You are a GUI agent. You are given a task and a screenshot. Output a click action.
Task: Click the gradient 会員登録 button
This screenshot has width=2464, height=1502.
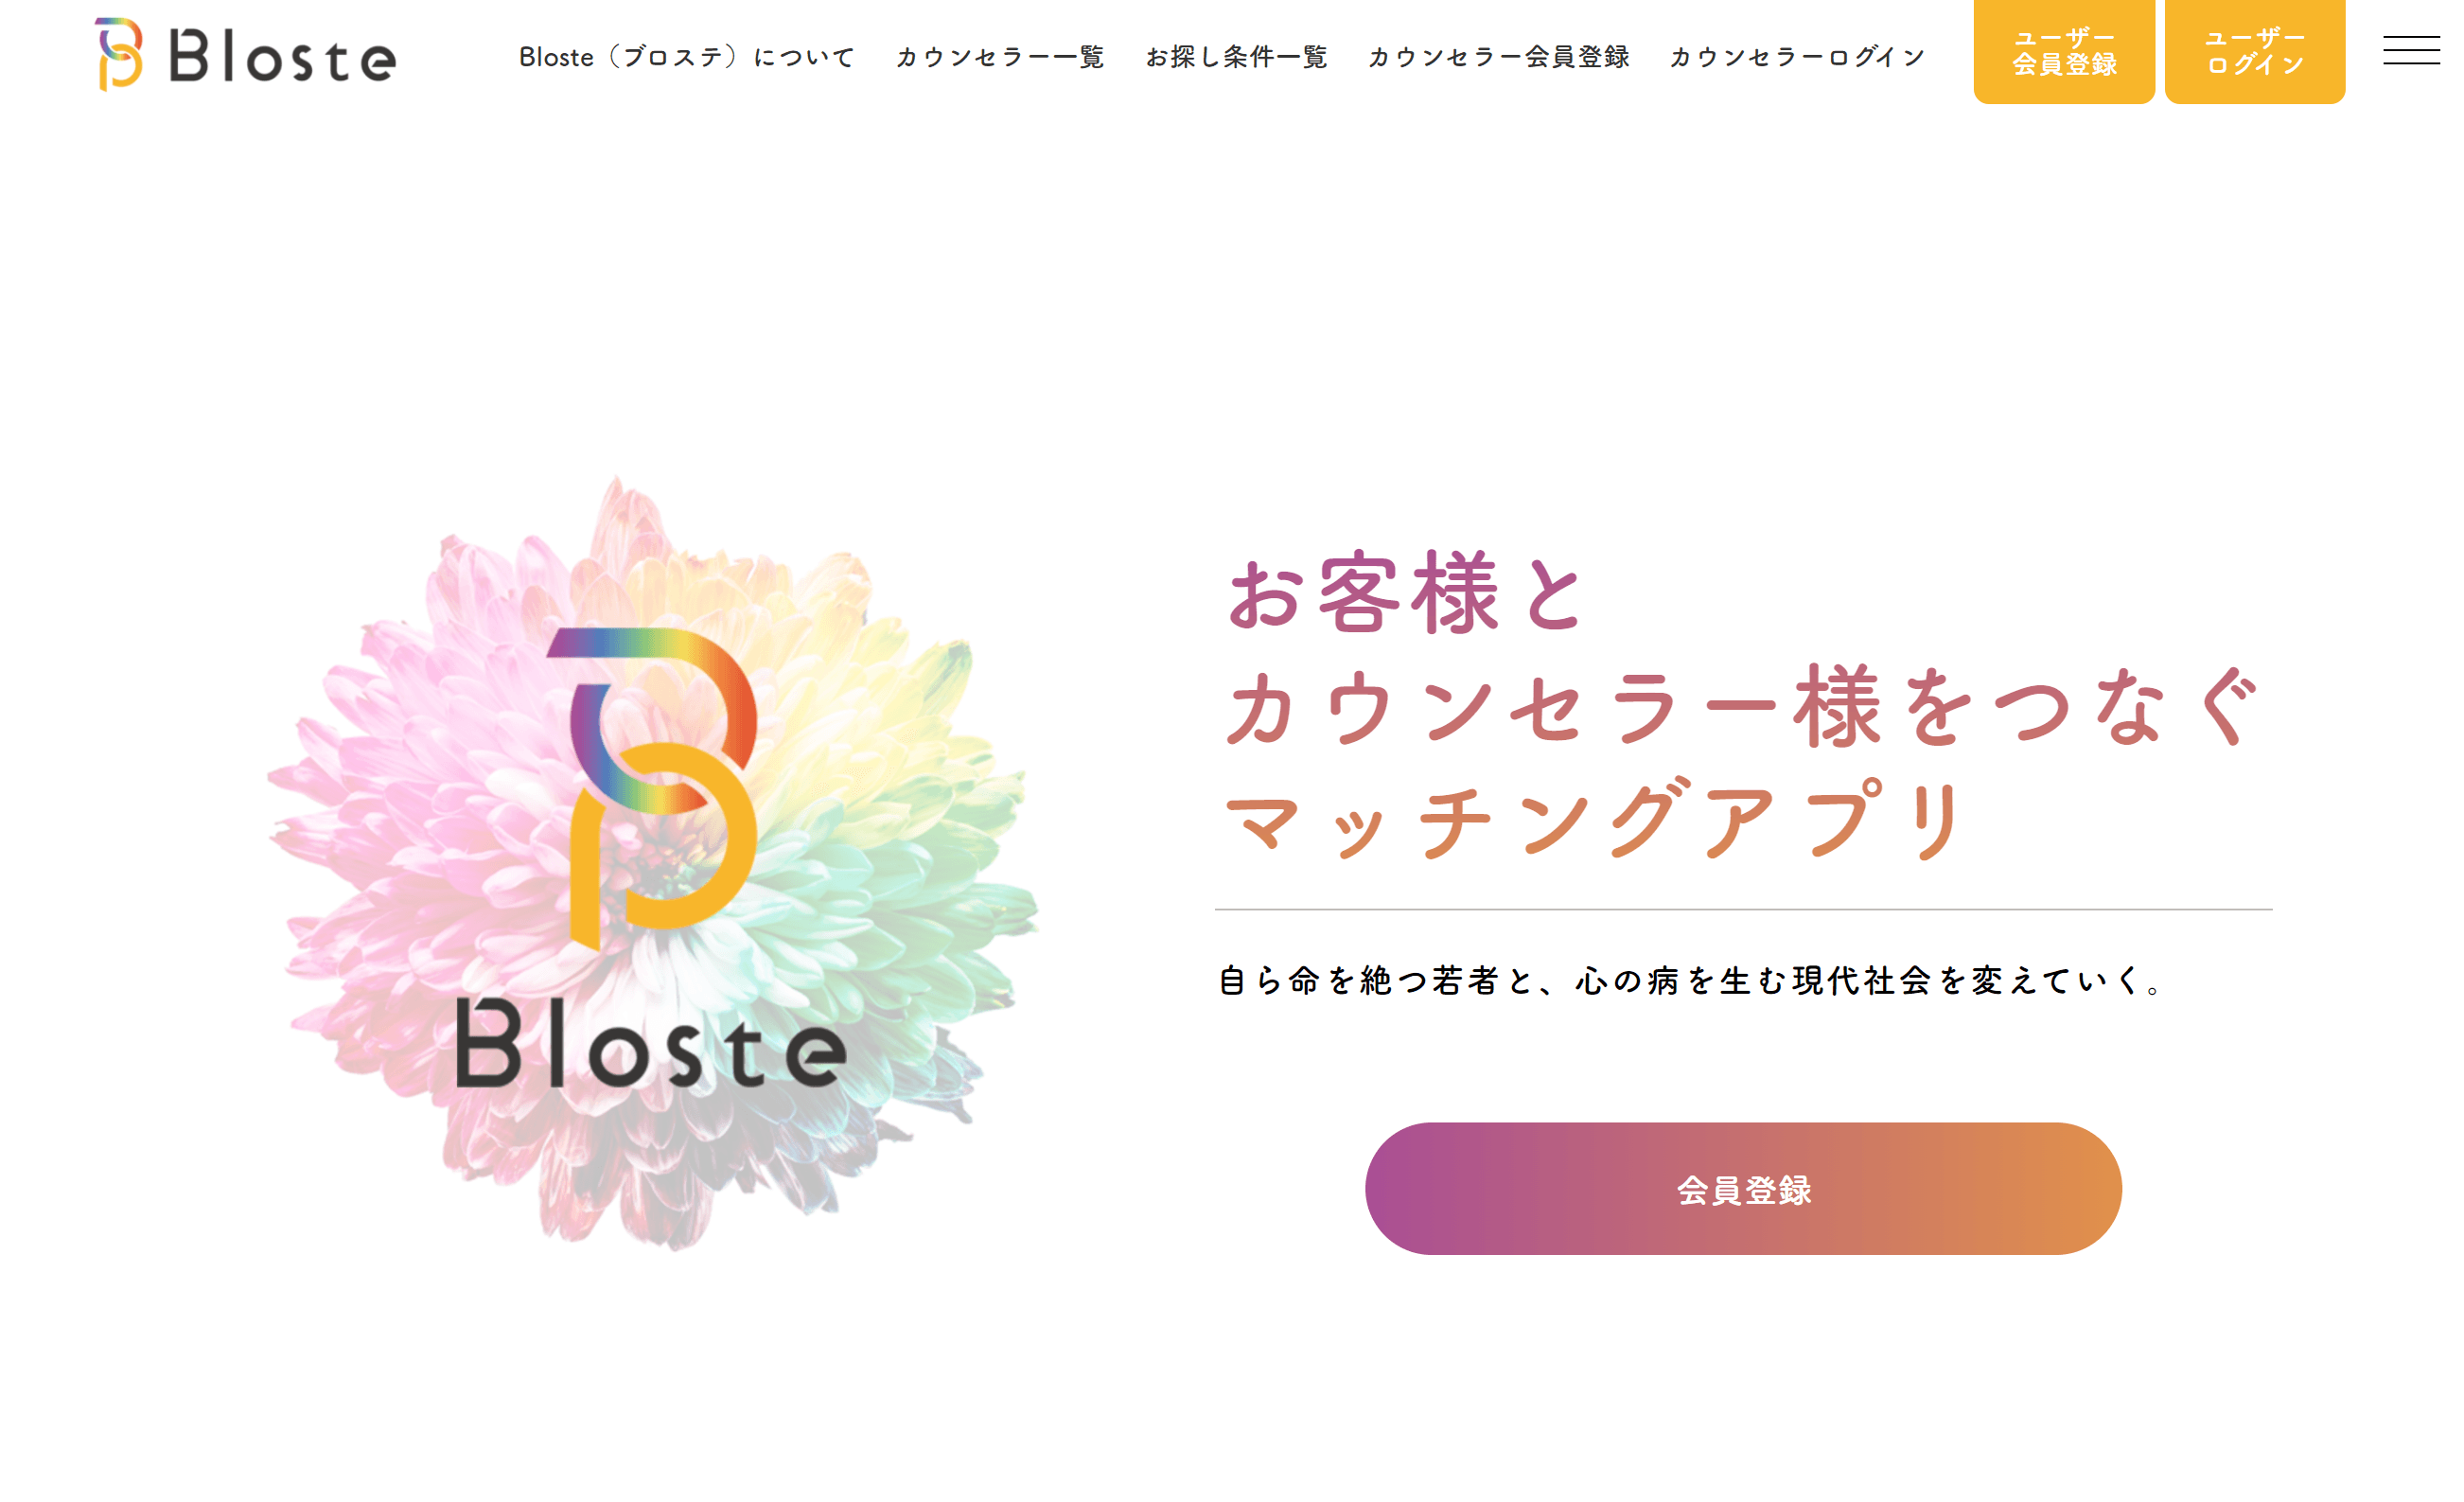pos(1742,1189)
